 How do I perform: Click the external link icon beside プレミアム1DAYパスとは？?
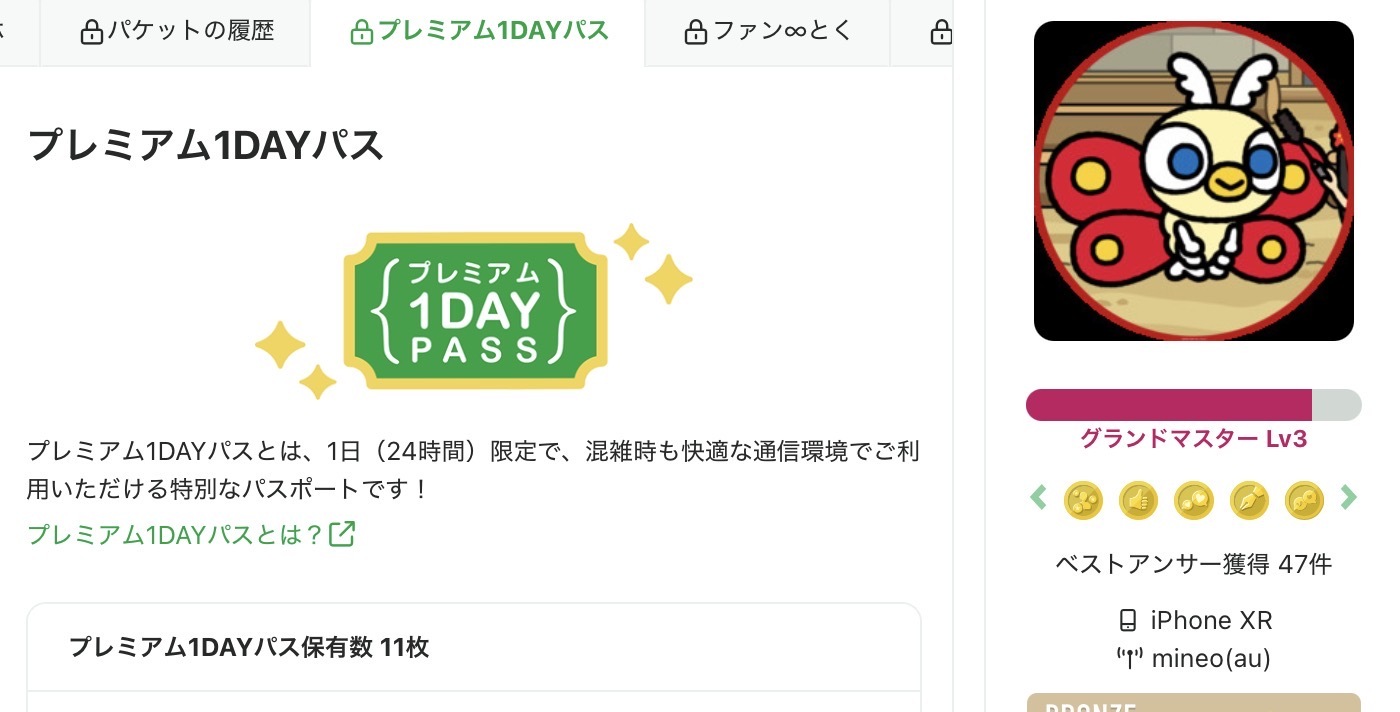tap(342, 534)
